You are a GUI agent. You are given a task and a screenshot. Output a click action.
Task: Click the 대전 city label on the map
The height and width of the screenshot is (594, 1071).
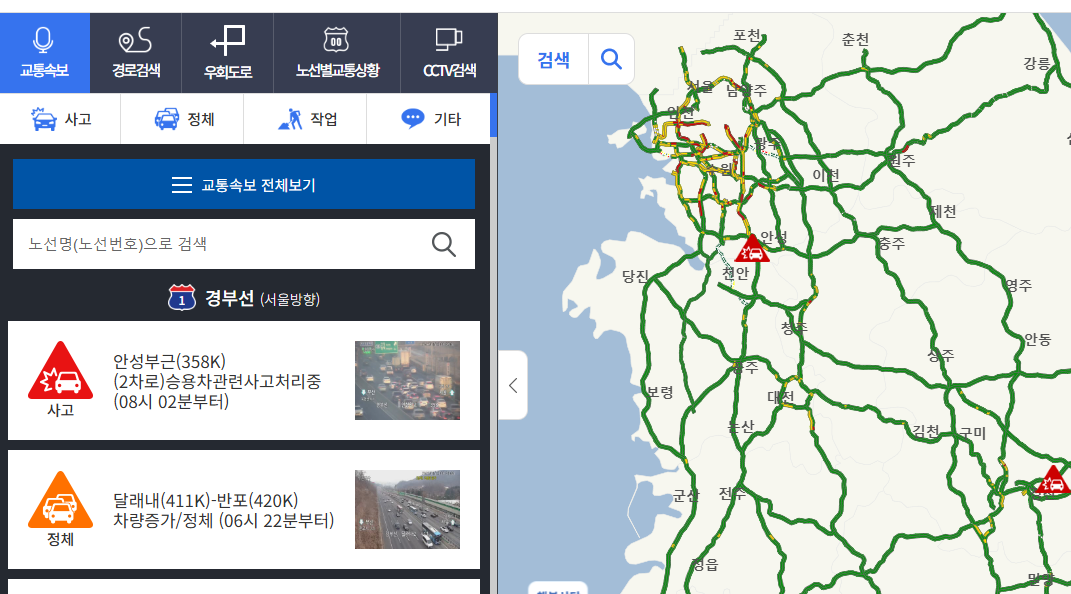tap(781, 397)
